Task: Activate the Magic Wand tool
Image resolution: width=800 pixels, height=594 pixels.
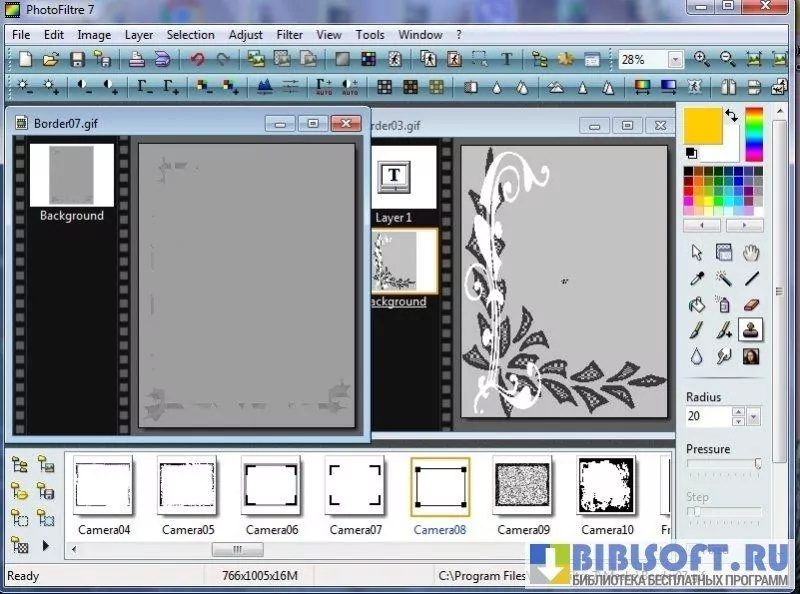Action: tap(724, 279)
